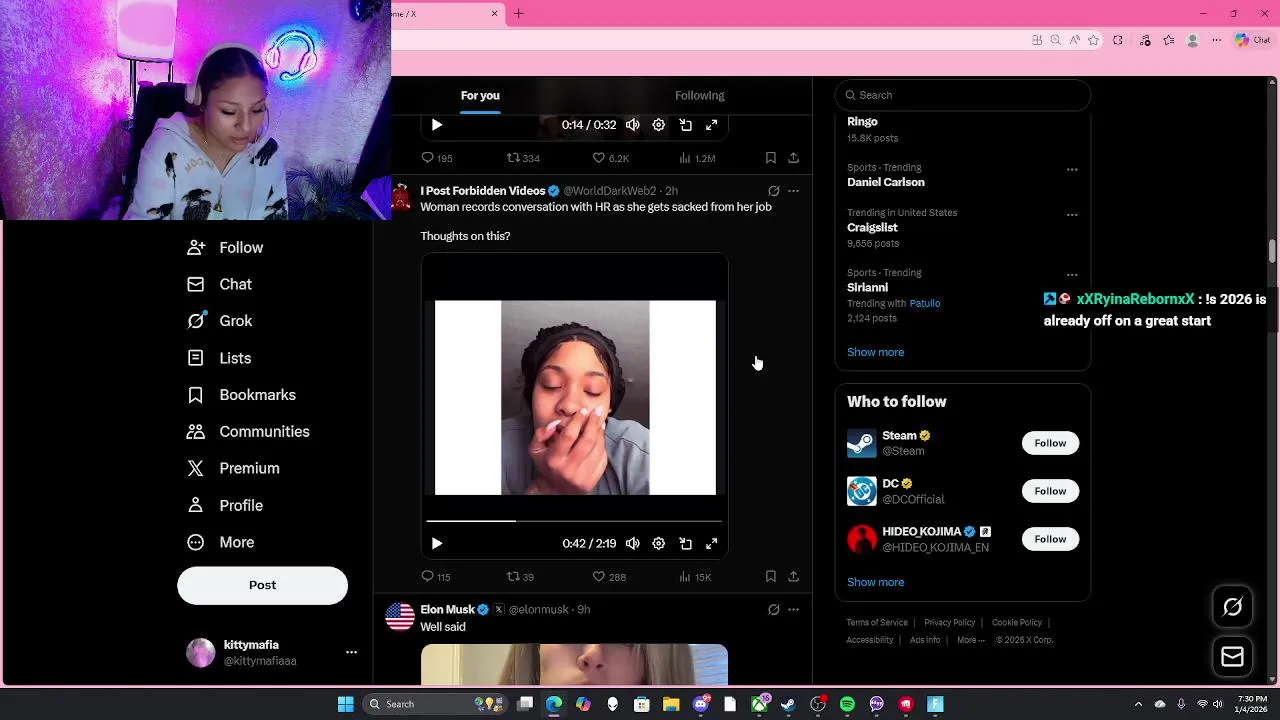
Task: Open Grok from the sidebar
Action: point(219,321)
